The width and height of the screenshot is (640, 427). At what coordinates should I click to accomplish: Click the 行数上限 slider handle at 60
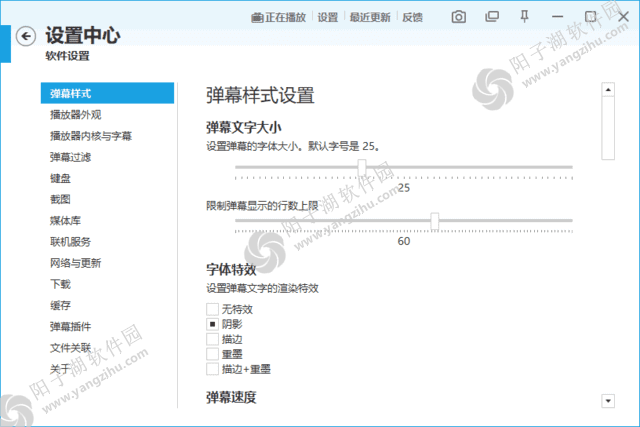[x=435, y=221]
